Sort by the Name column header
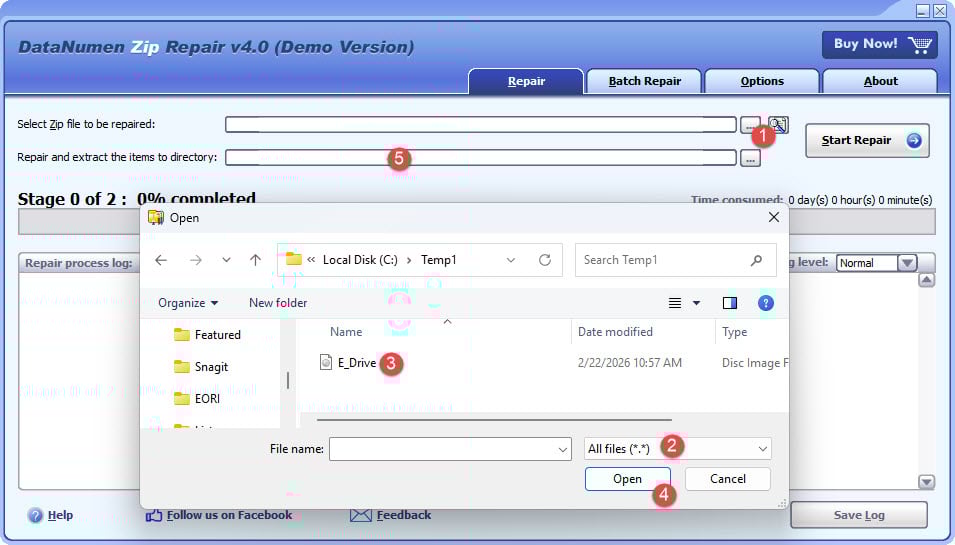The height and width of the screenshot is (545, 955). (346, 332)
